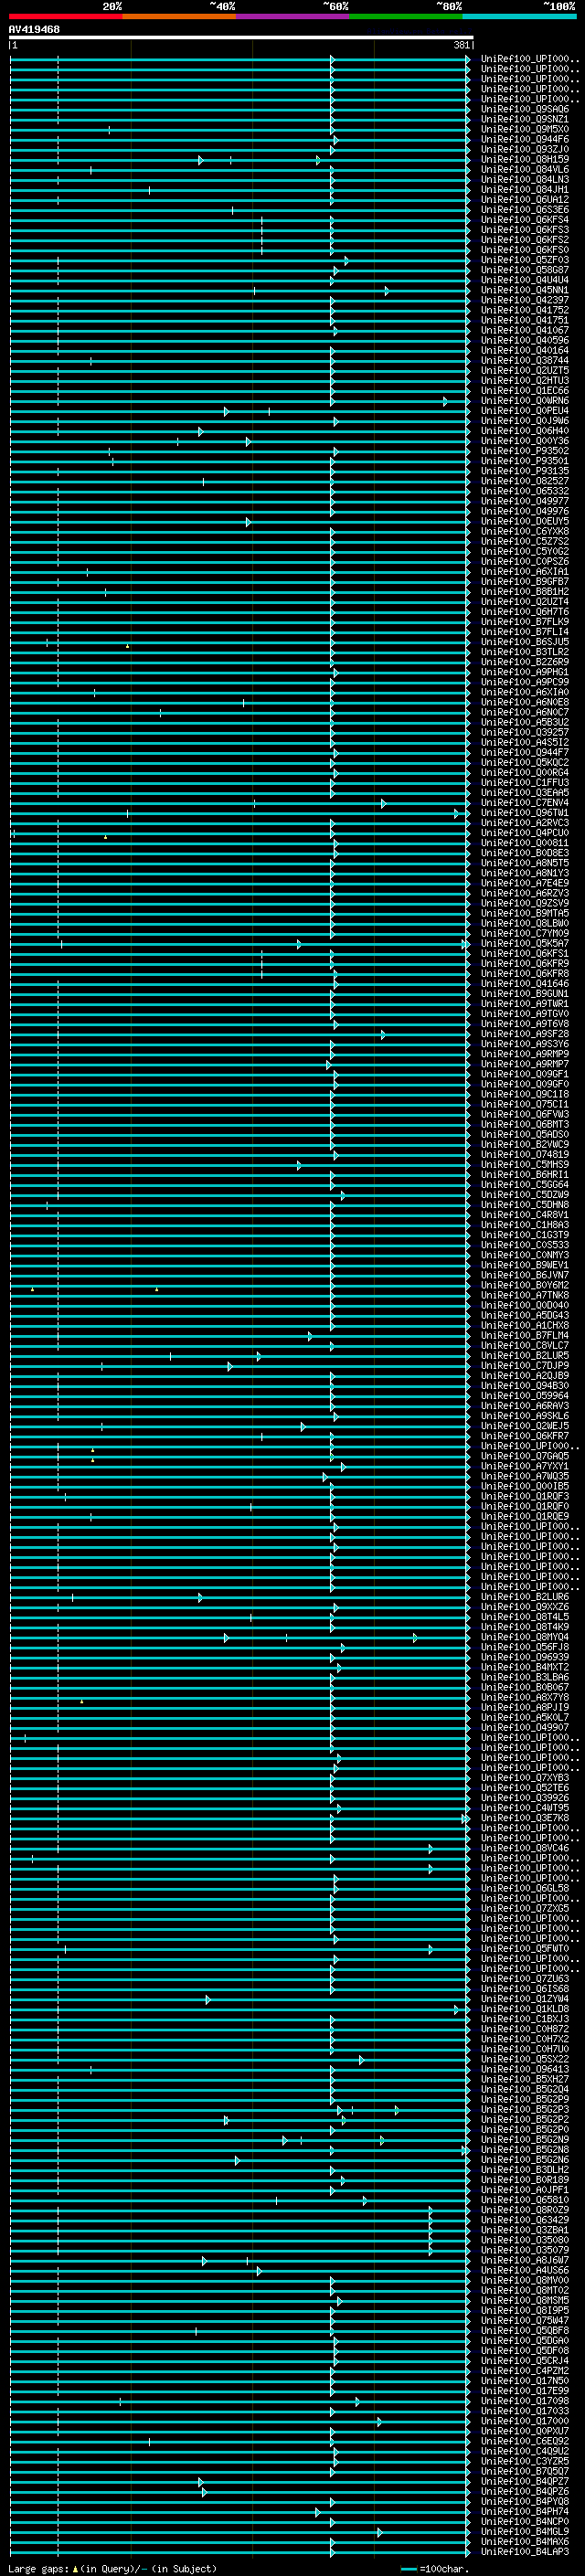Select hit label UniRef100_Q84VL6

click(524, 170)
